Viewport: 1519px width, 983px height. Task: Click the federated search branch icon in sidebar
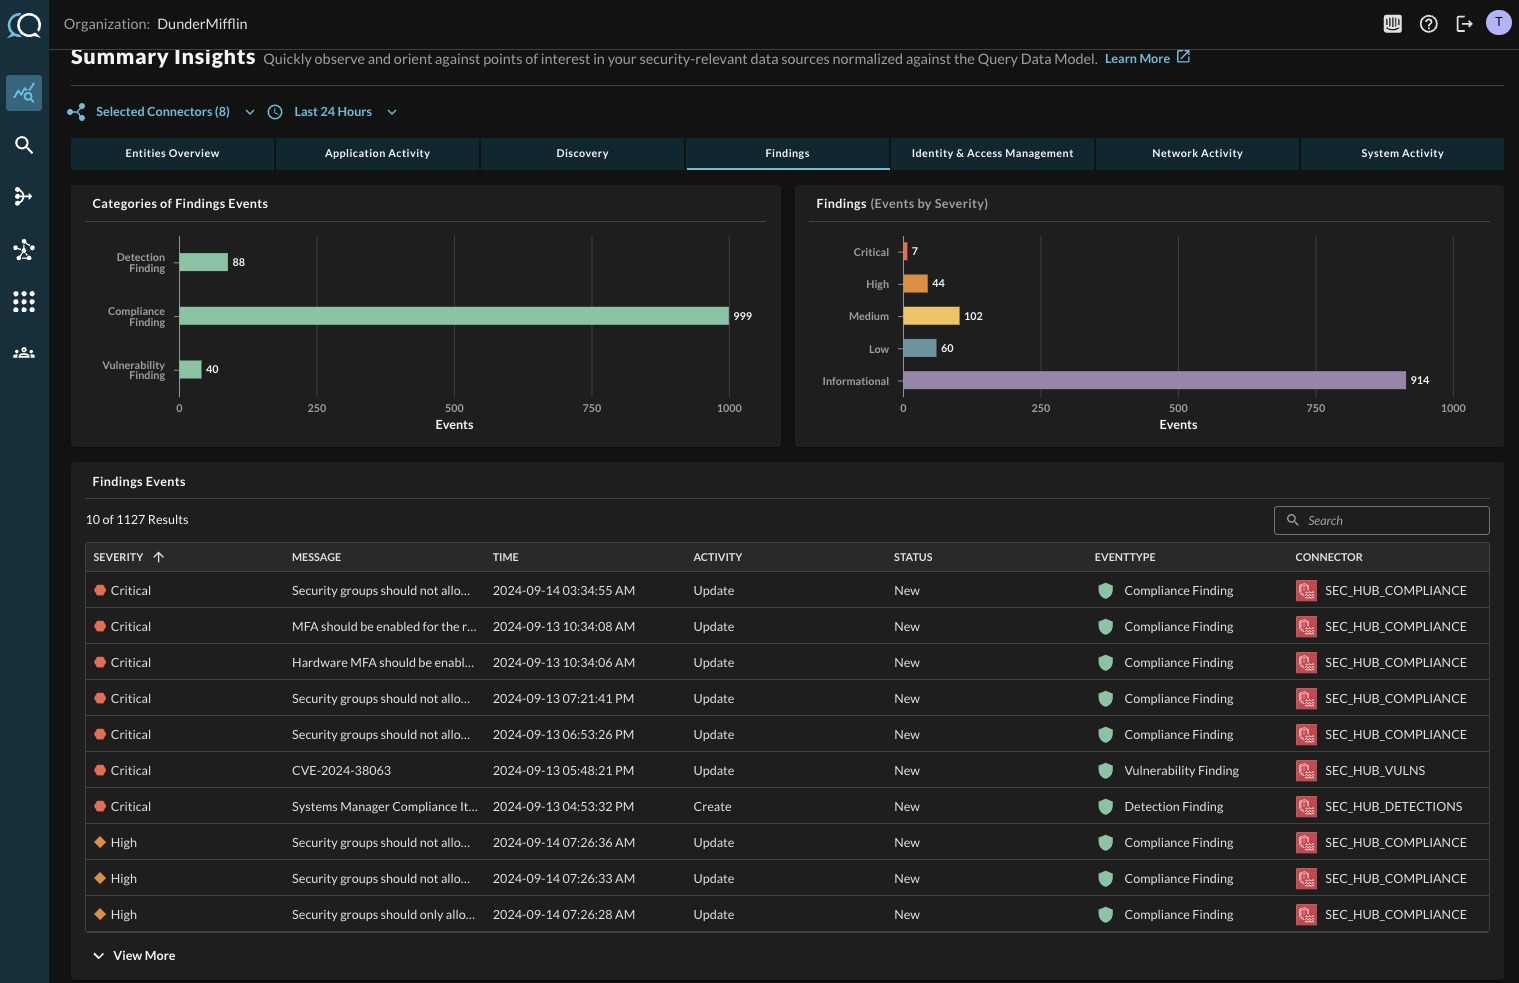[24, 197]
